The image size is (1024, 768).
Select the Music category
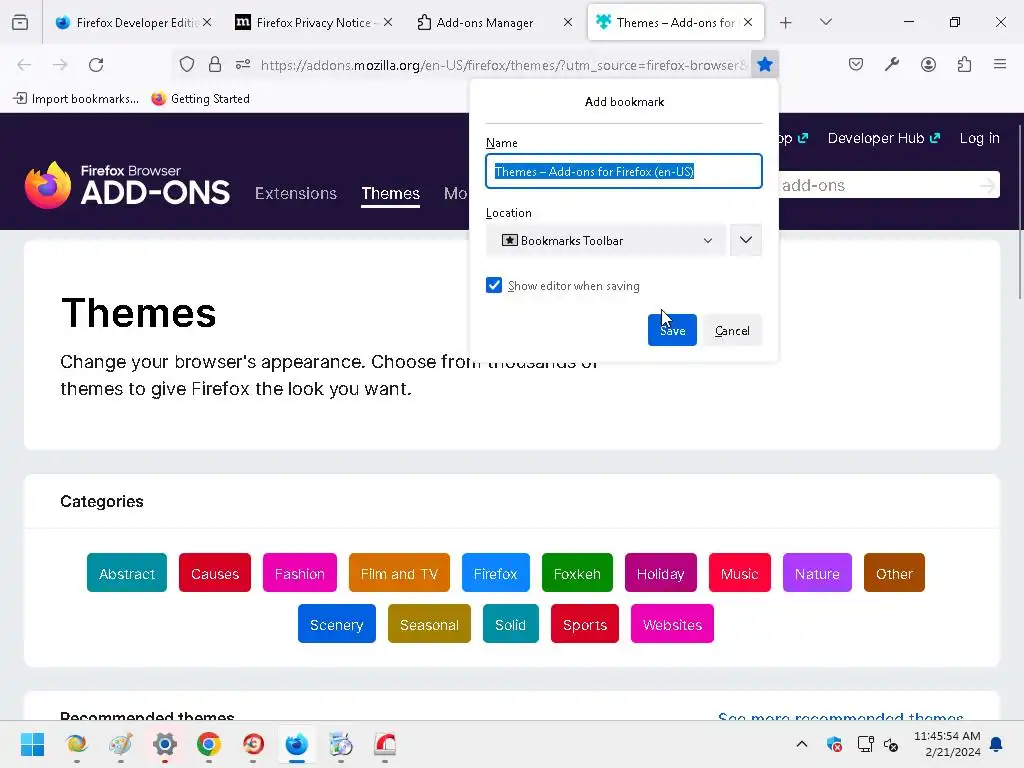pos(739,573)
